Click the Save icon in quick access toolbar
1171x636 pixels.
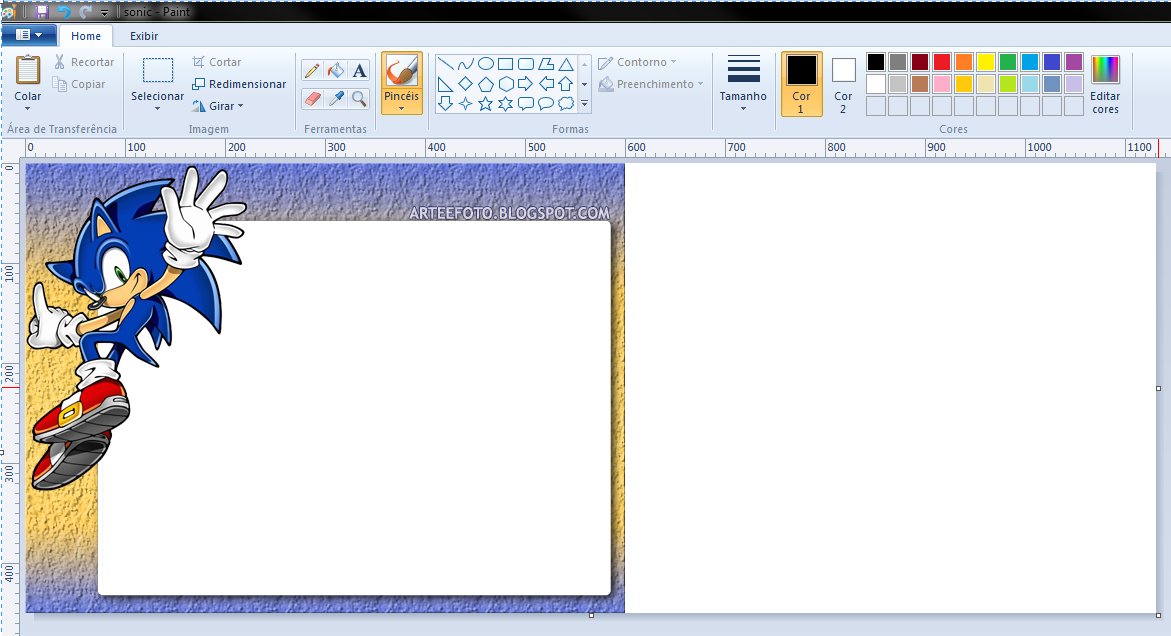coord(40,11)
